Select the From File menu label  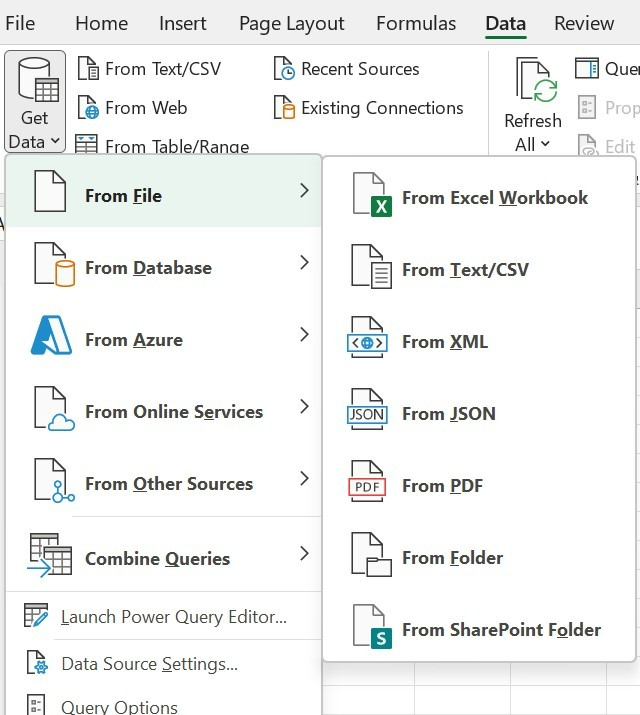tap(124, 196)
